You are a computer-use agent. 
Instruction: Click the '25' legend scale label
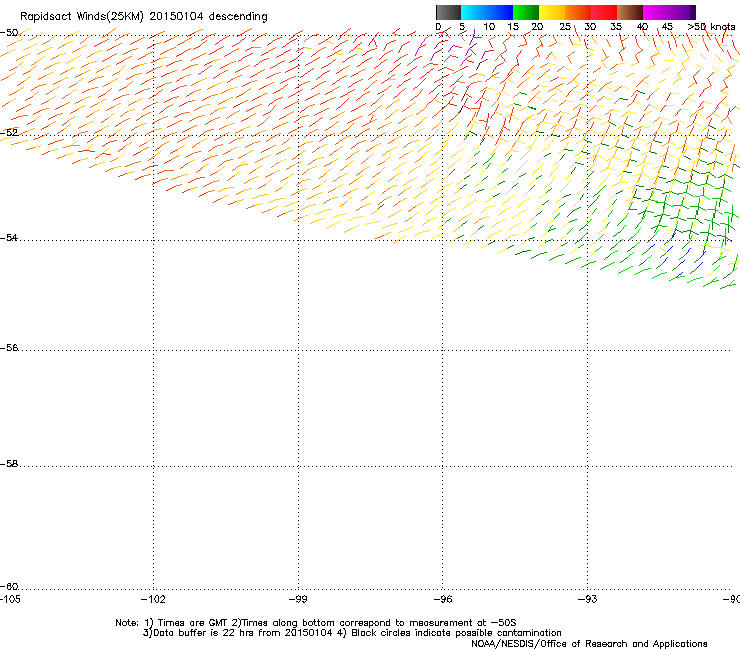pyautogui.click(x=565, y=26)
